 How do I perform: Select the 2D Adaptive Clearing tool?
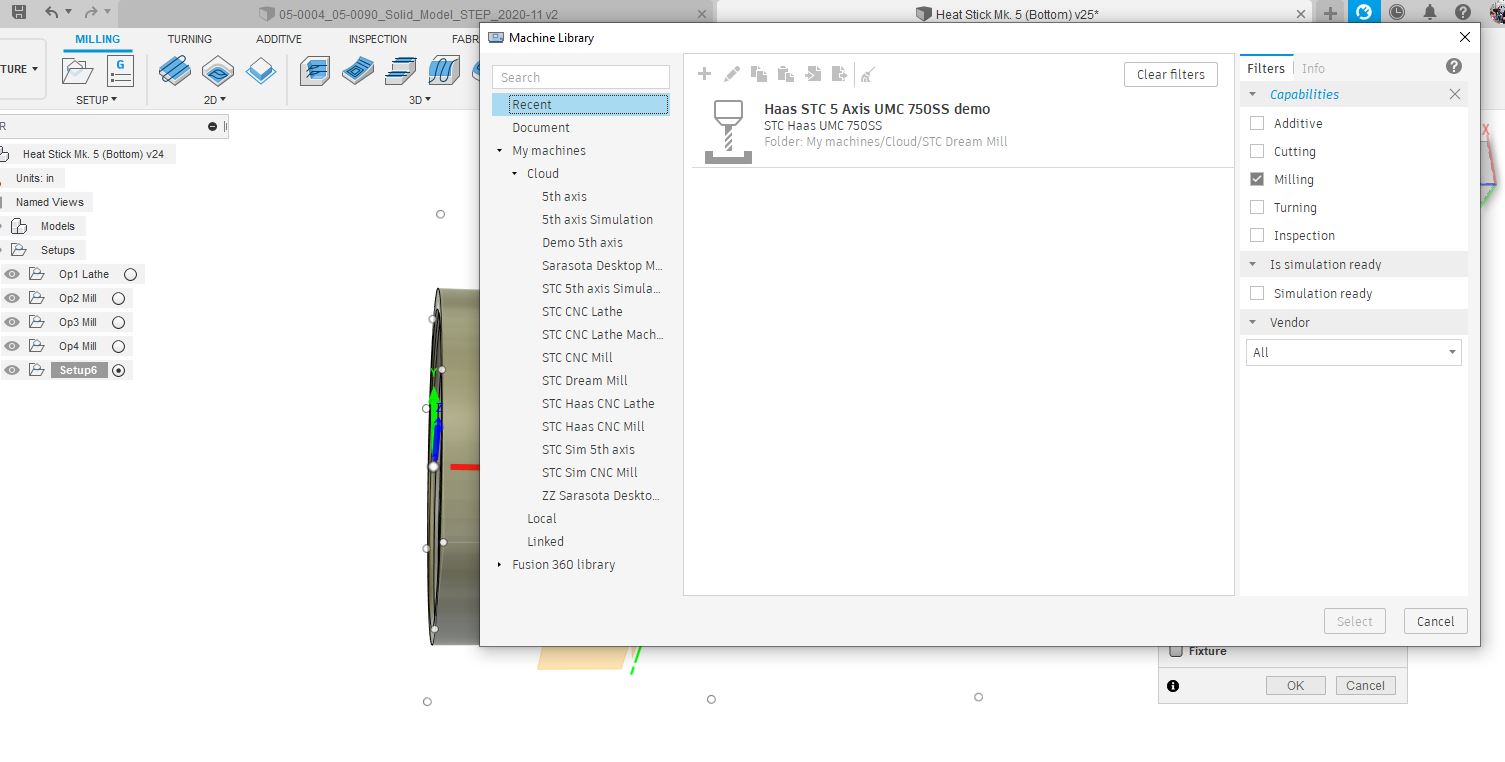pos(175,71)
